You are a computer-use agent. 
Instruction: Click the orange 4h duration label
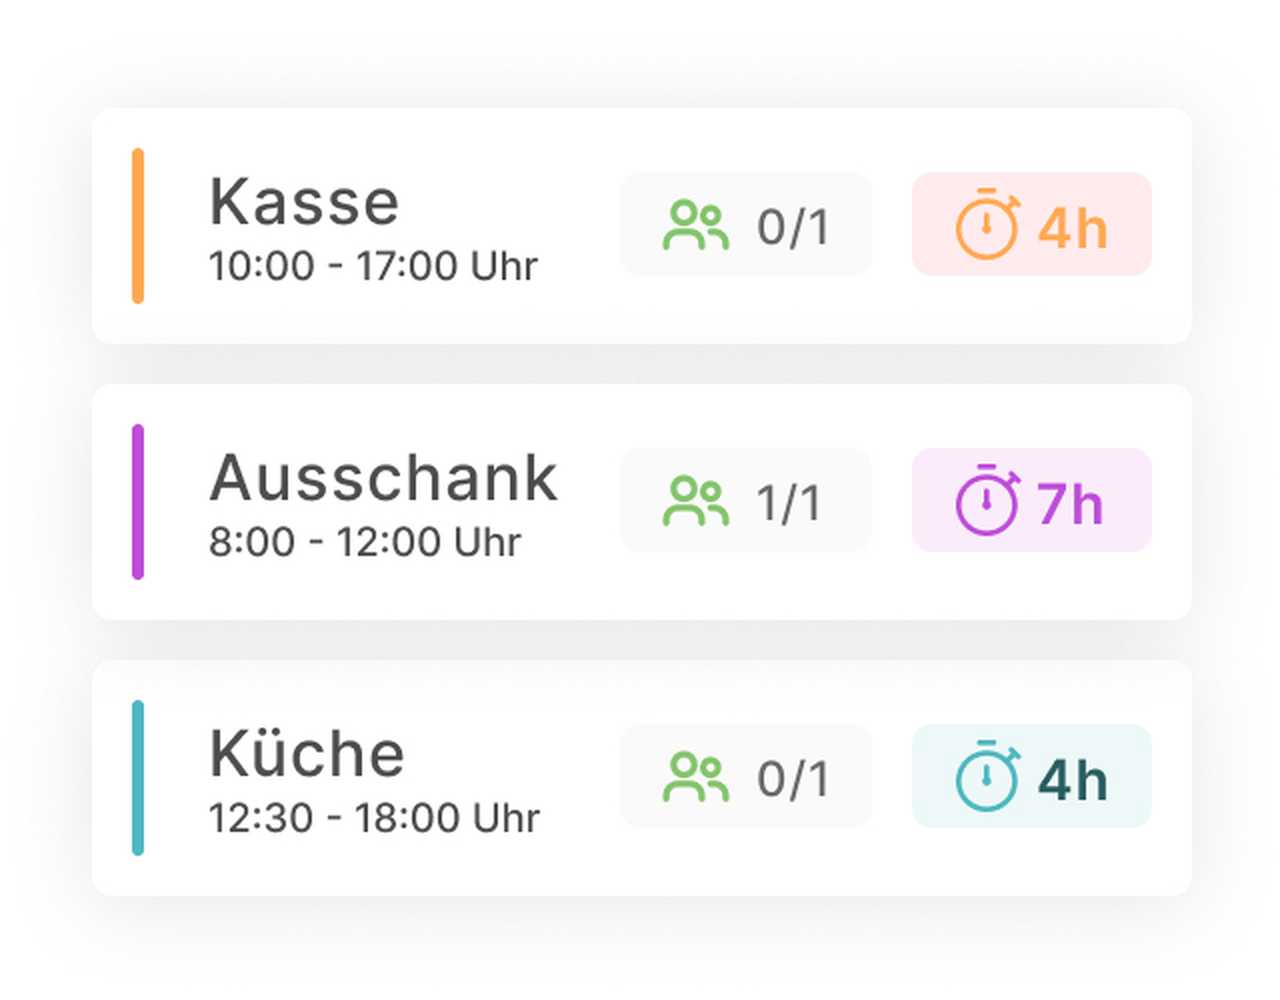[1072, 228]
